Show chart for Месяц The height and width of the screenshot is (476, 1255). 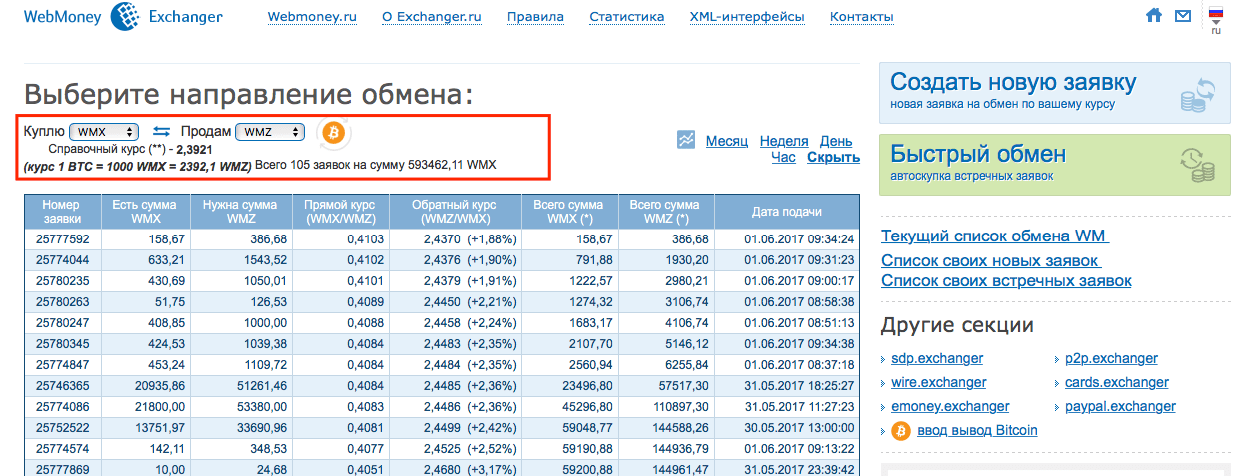click(x=727, y=141)
